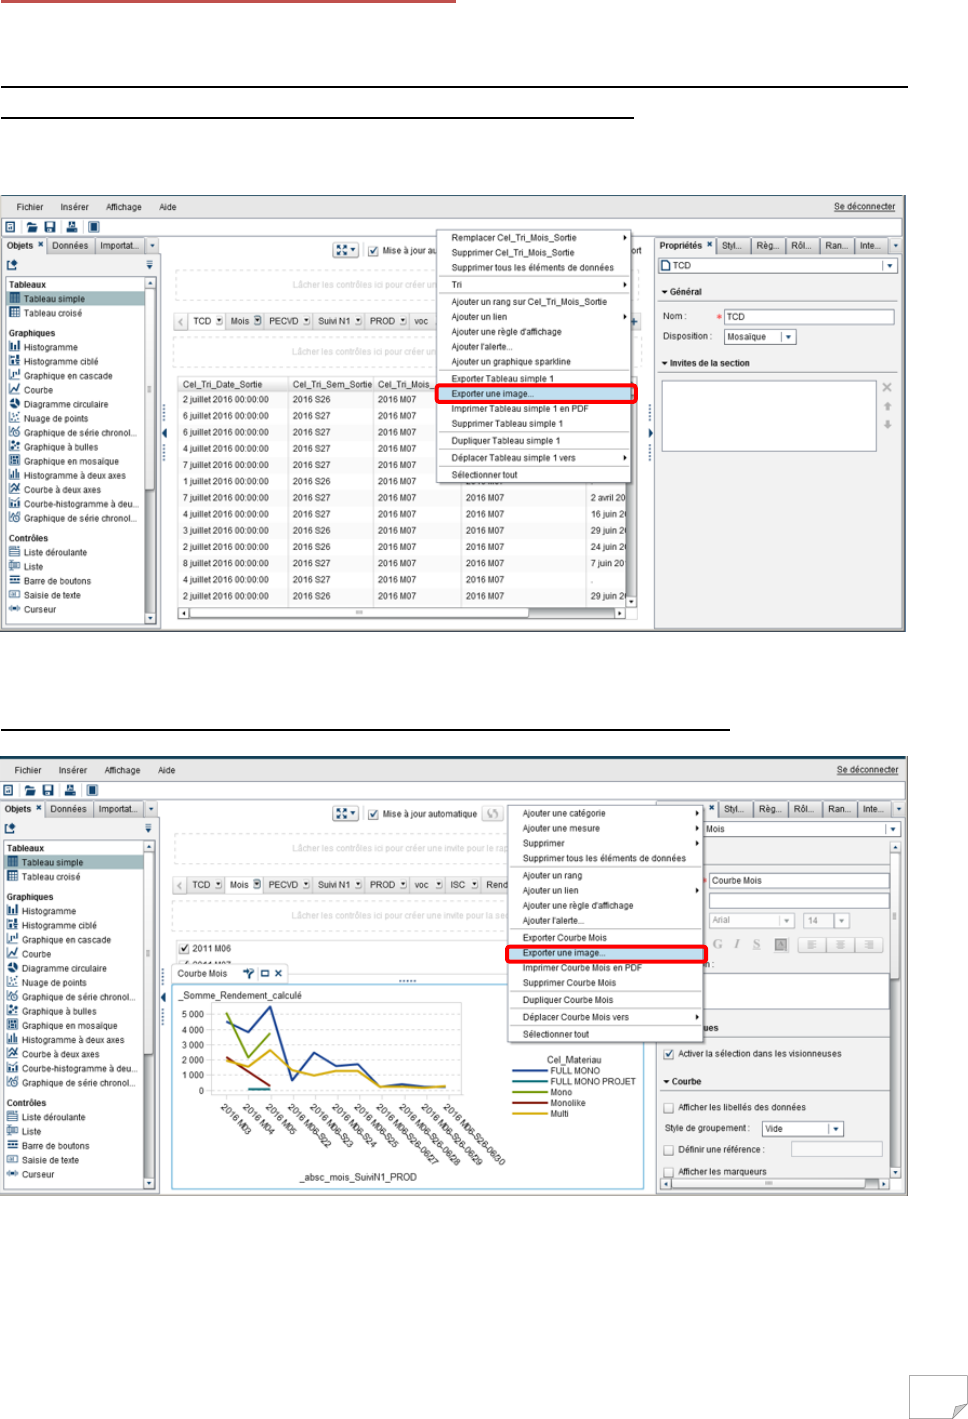Image resolution: width=968 pixels, height=1419 pixels.
Task: Check Afficher les libellés des données
Action: click(669, 1108)
